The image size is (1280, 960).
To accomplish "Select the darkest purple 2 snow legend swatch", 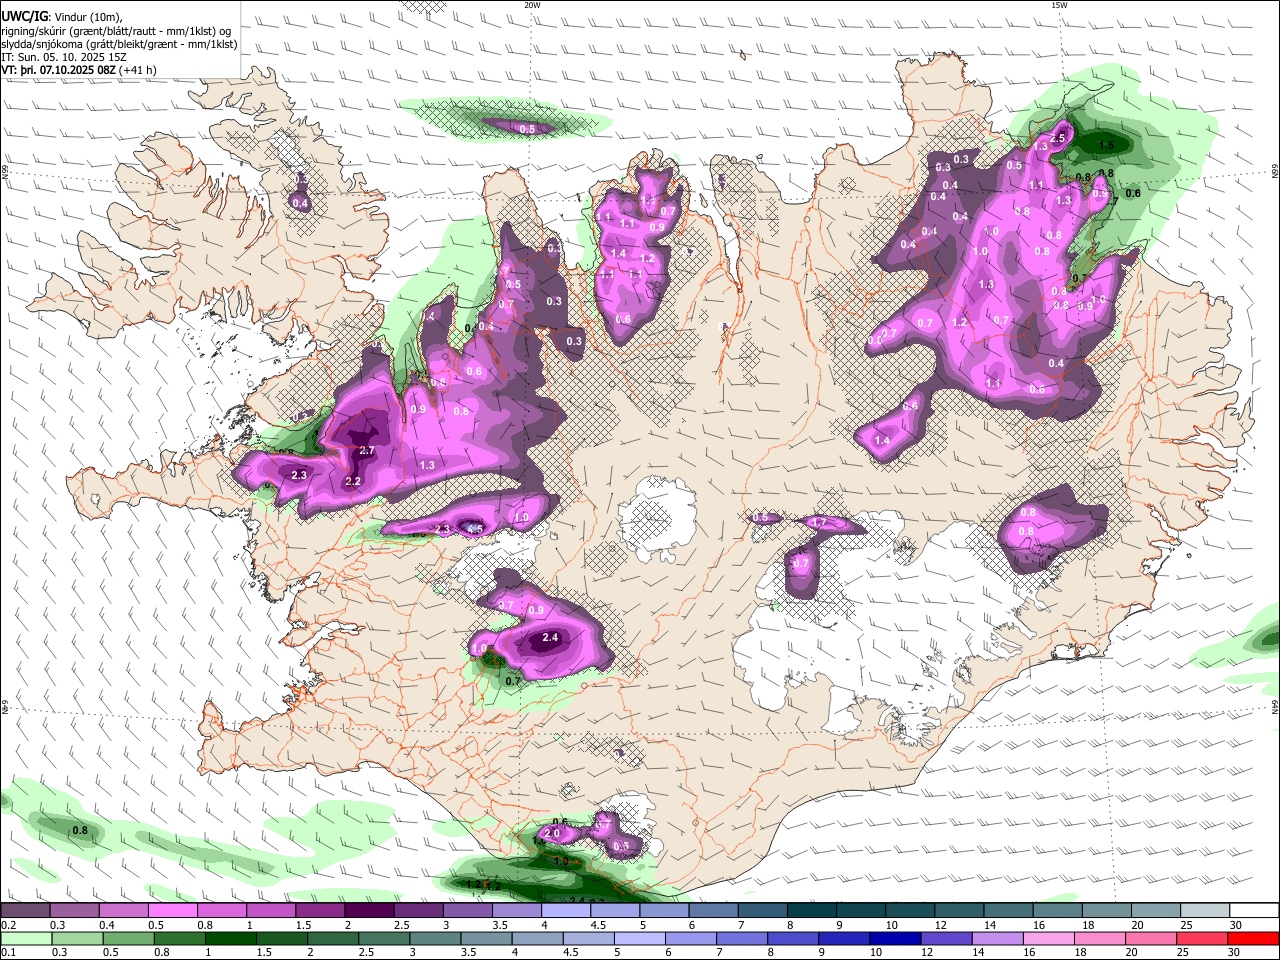I will coord(370,910).
